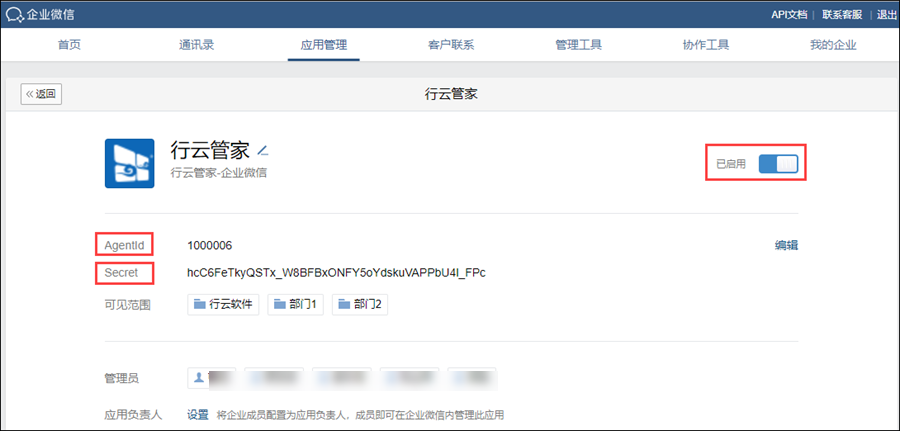Click the folder icon in 部门2 tag

[x=344, y=305]
